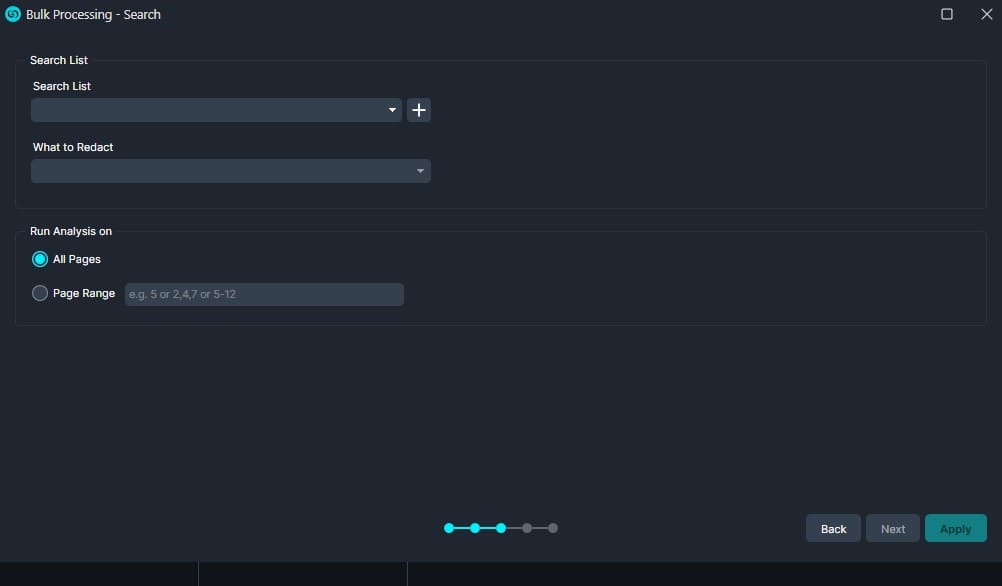Click the Apply button
Viewport: 1002px width, 586px height.
click(x=955, y=528)
